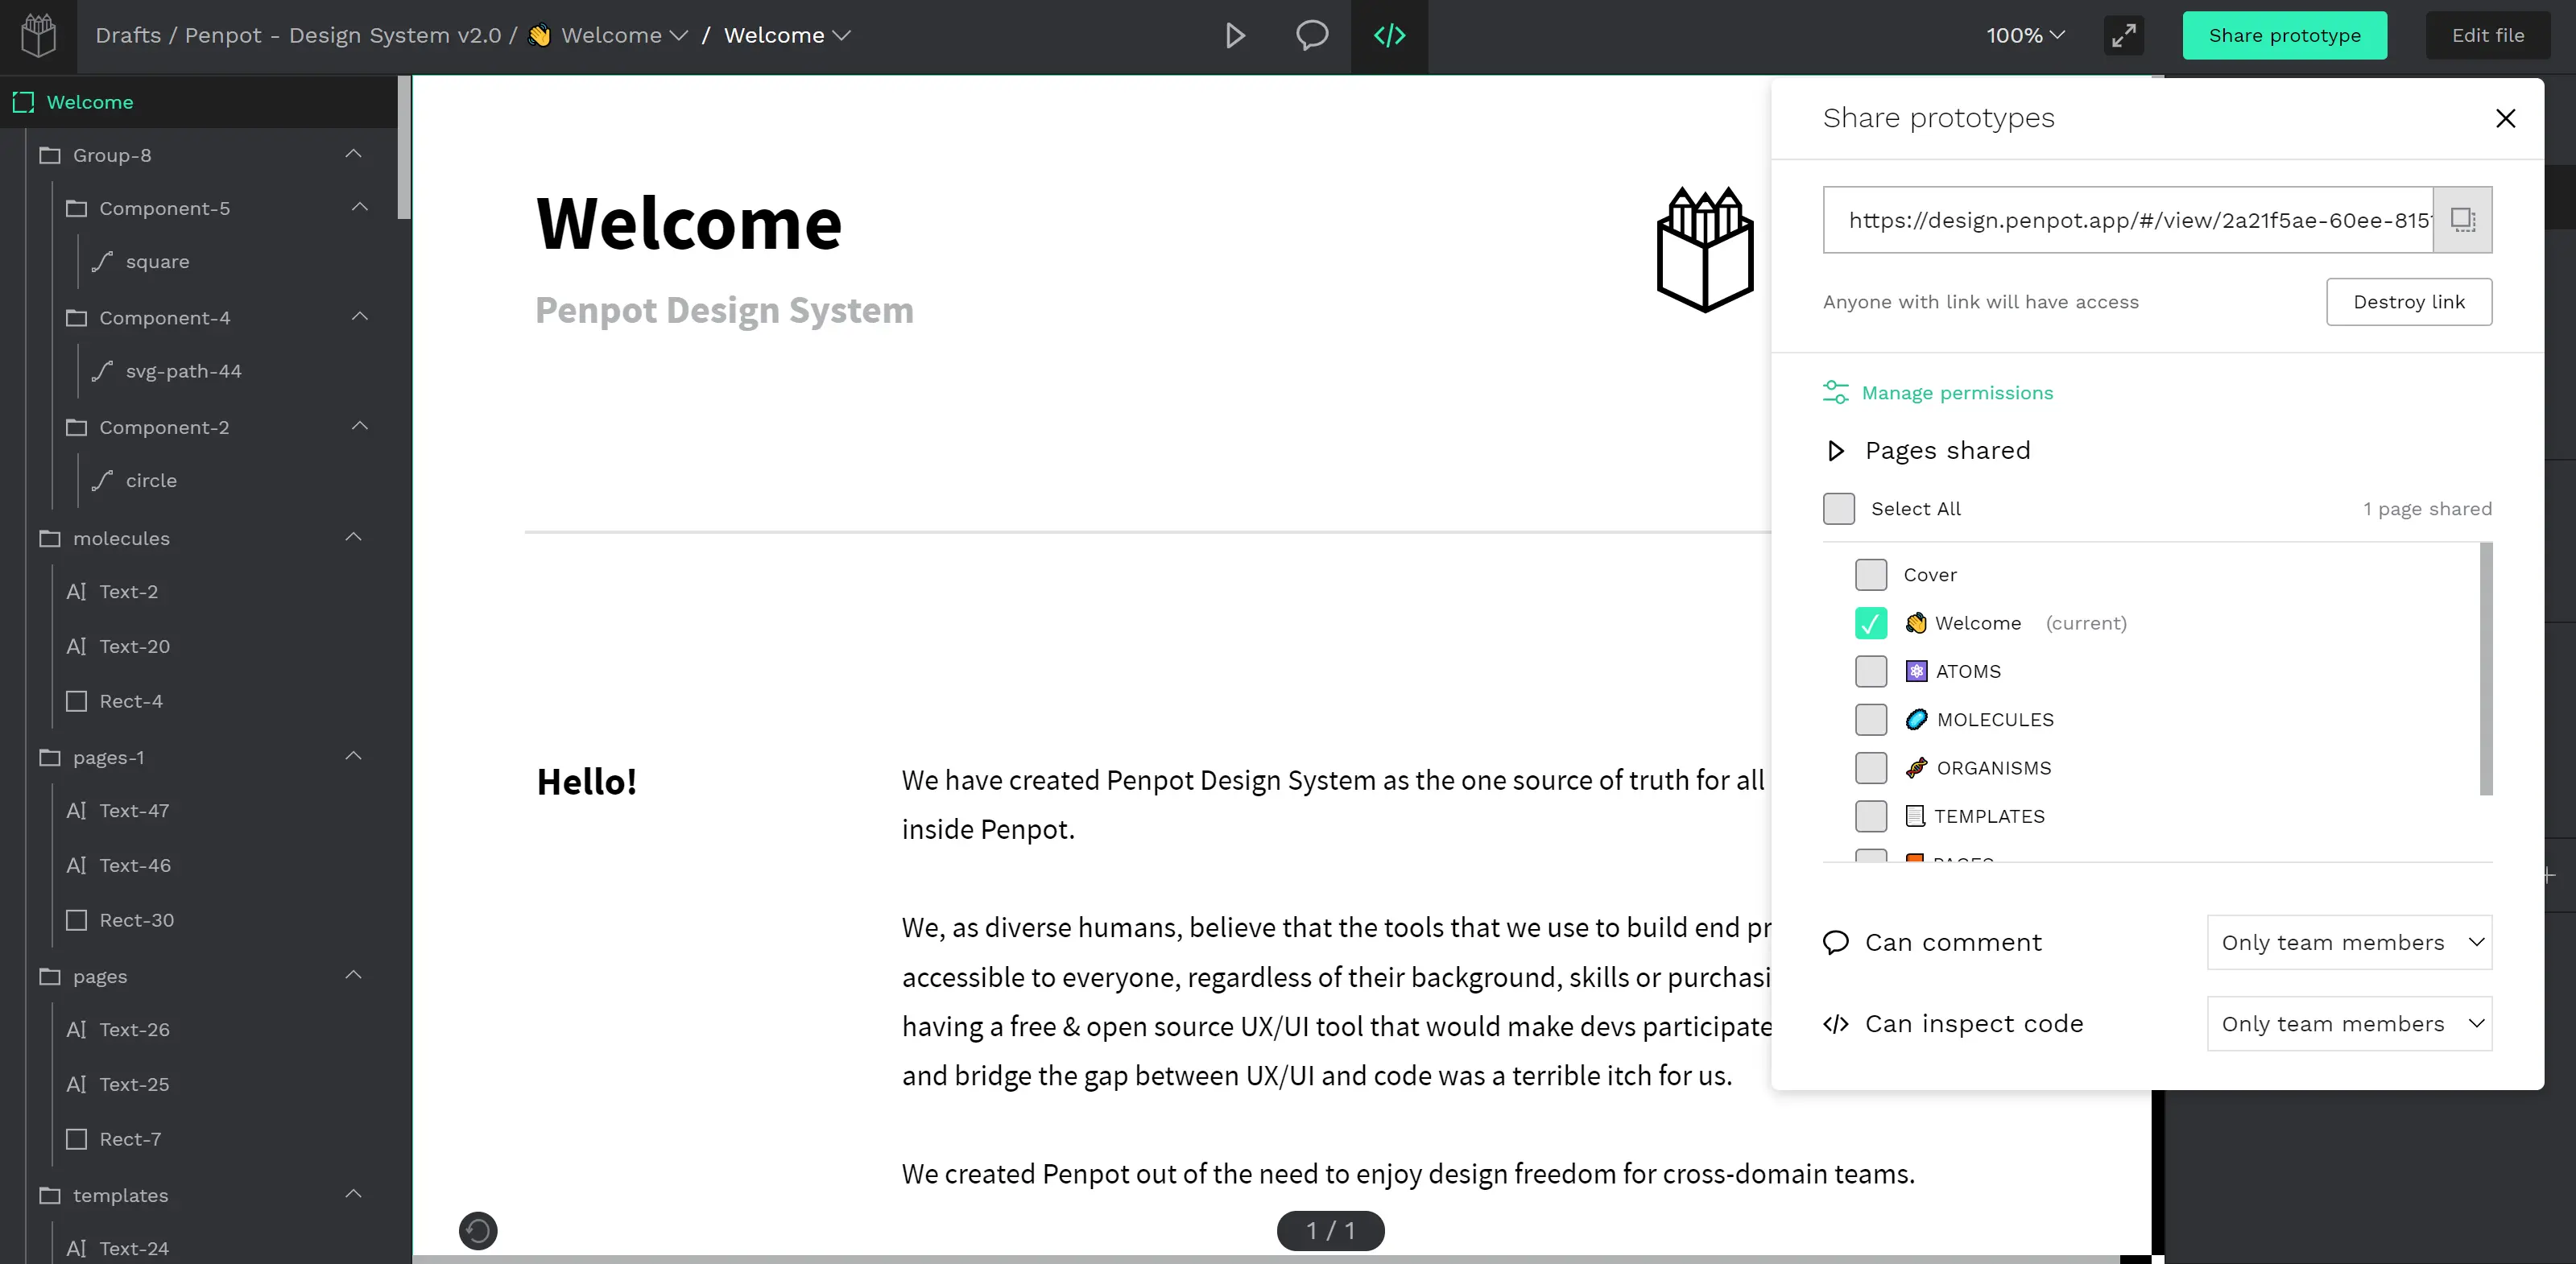Select the inspect code mode icon

[1389, 36]
